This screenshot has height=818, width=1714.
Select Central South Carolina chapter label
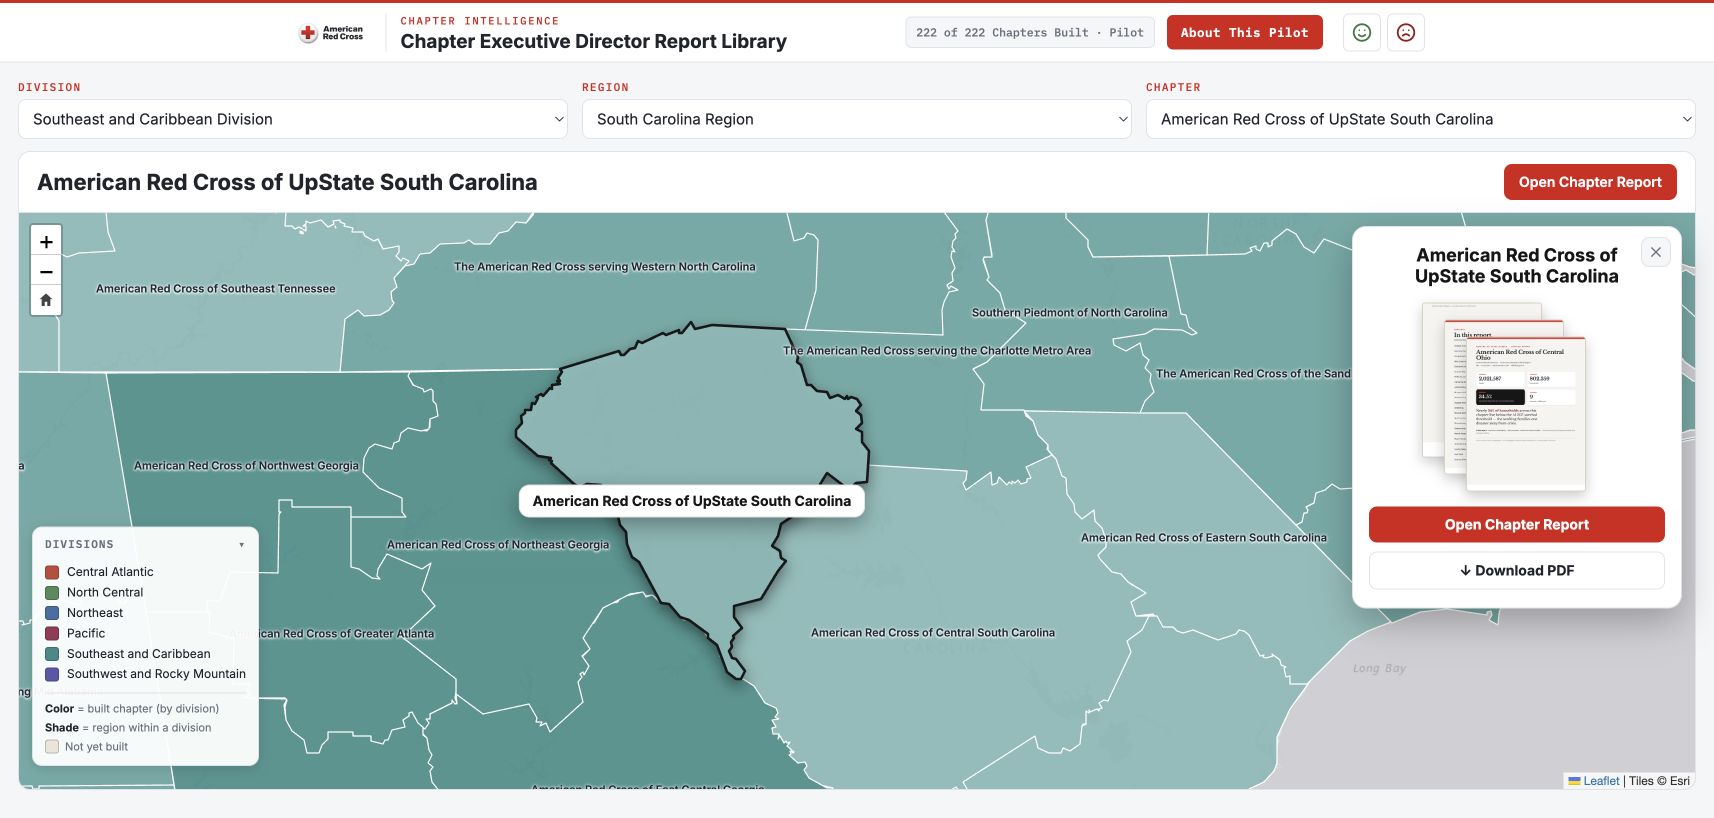[x=933, y=633]
